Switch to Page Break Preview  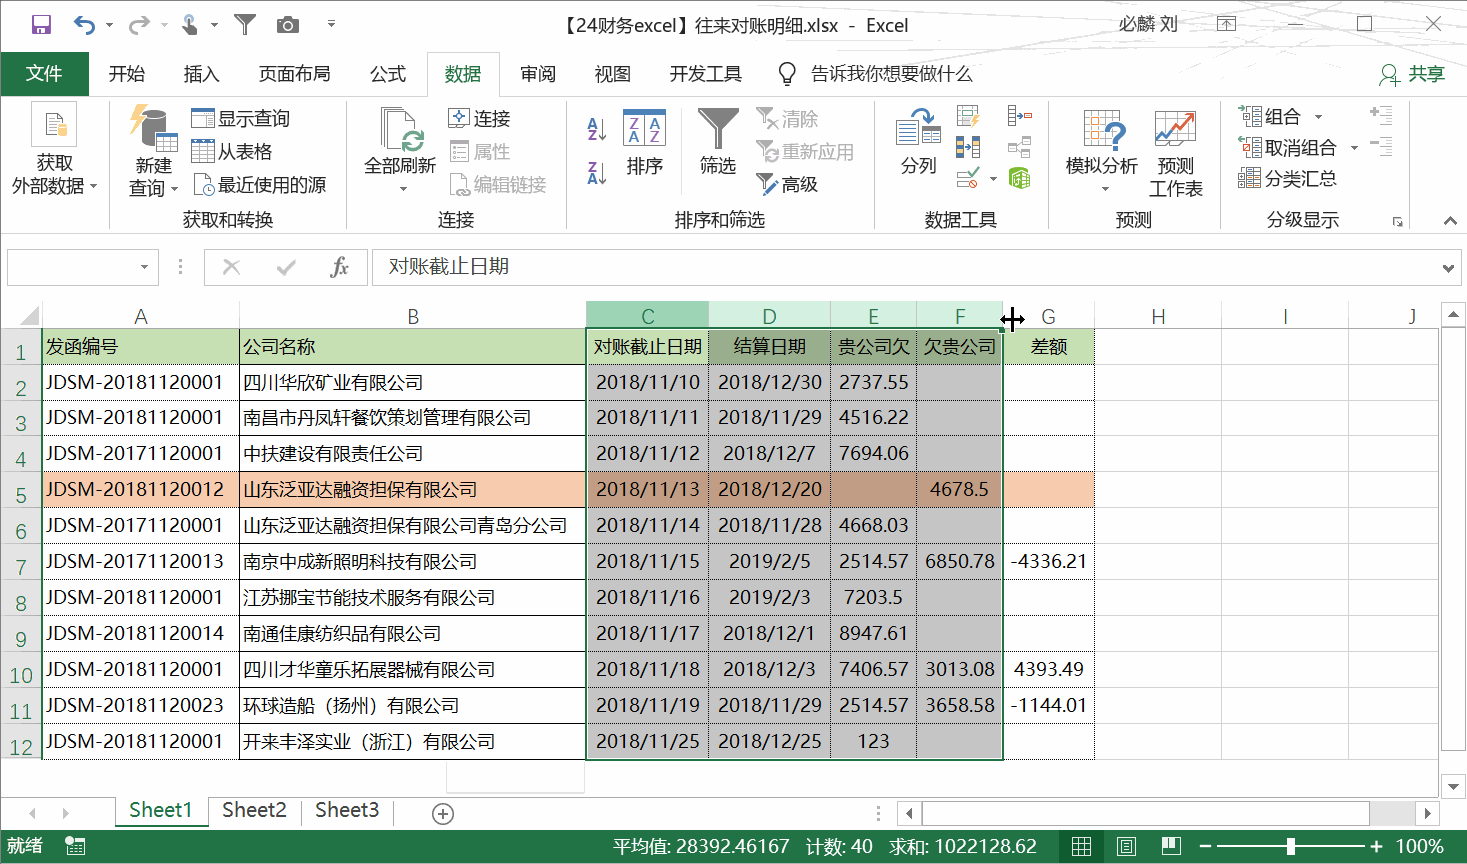(1171, 847)
